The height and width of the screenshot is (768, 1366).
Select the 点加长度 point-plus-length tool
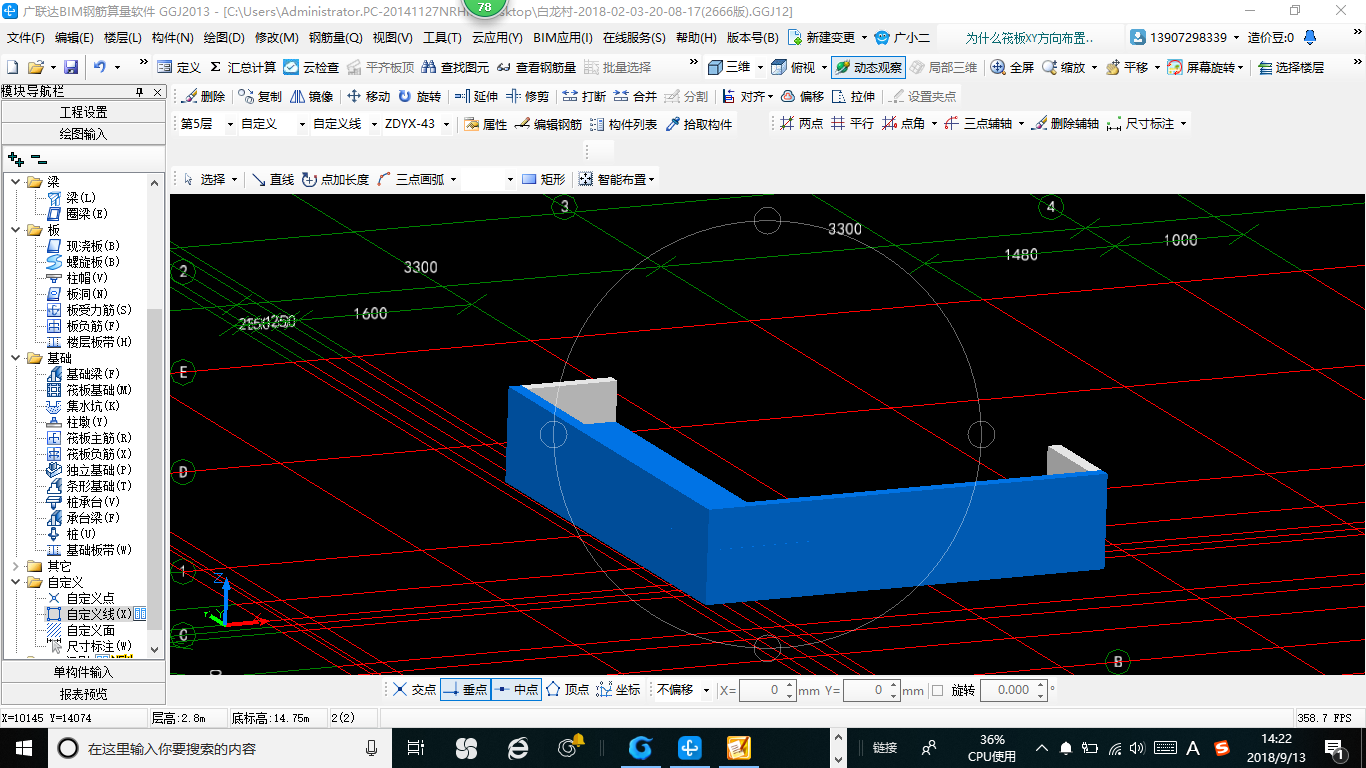tap(335, 179)
